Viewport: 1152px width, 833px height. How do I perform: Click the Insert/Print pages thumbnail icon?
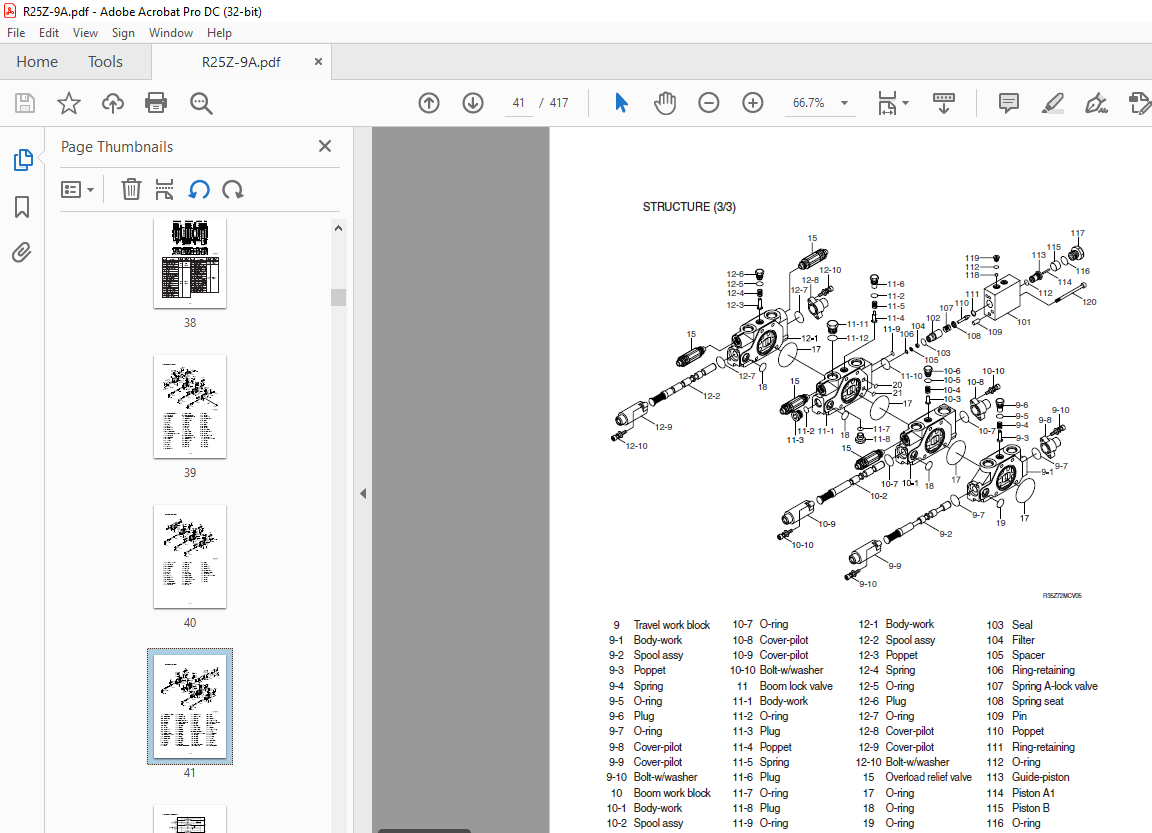[165, 190]
